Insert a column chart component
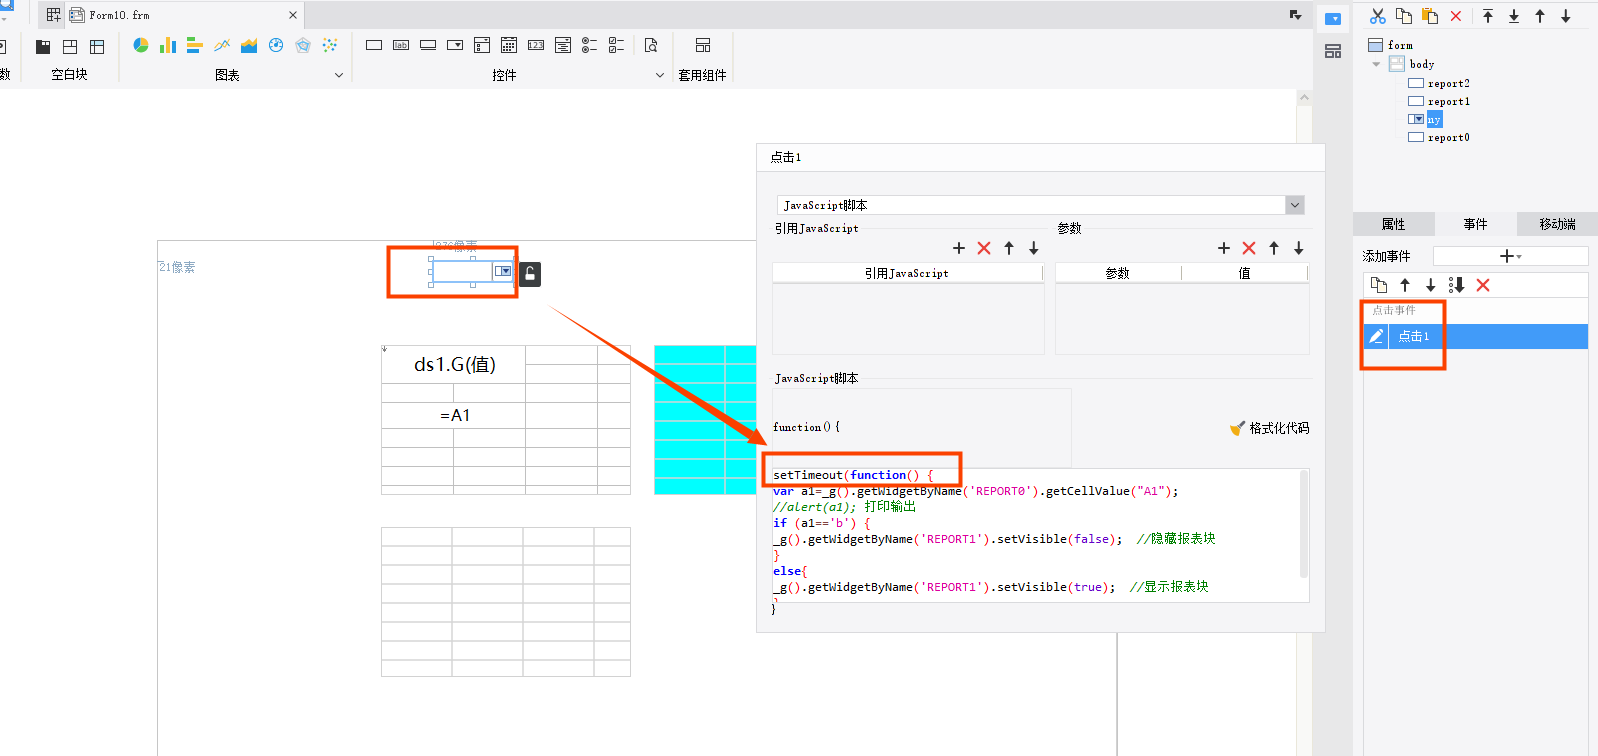This screenshot has width=1598, height=756. click(168, 46)
